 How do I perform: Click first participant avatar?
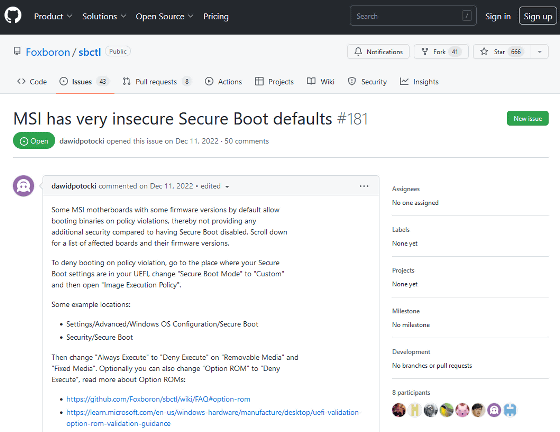click(x=399, y=410)
